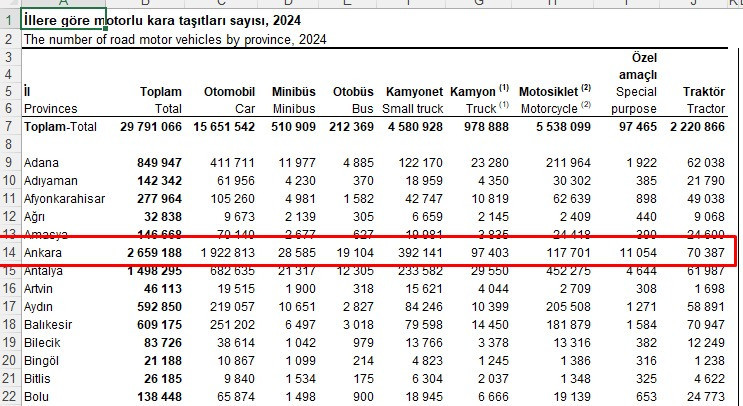Select the 'Kamyonet' heading cell
Image resolution: width=743 pixels, height=406 pixels.
[x=414, y=92]
